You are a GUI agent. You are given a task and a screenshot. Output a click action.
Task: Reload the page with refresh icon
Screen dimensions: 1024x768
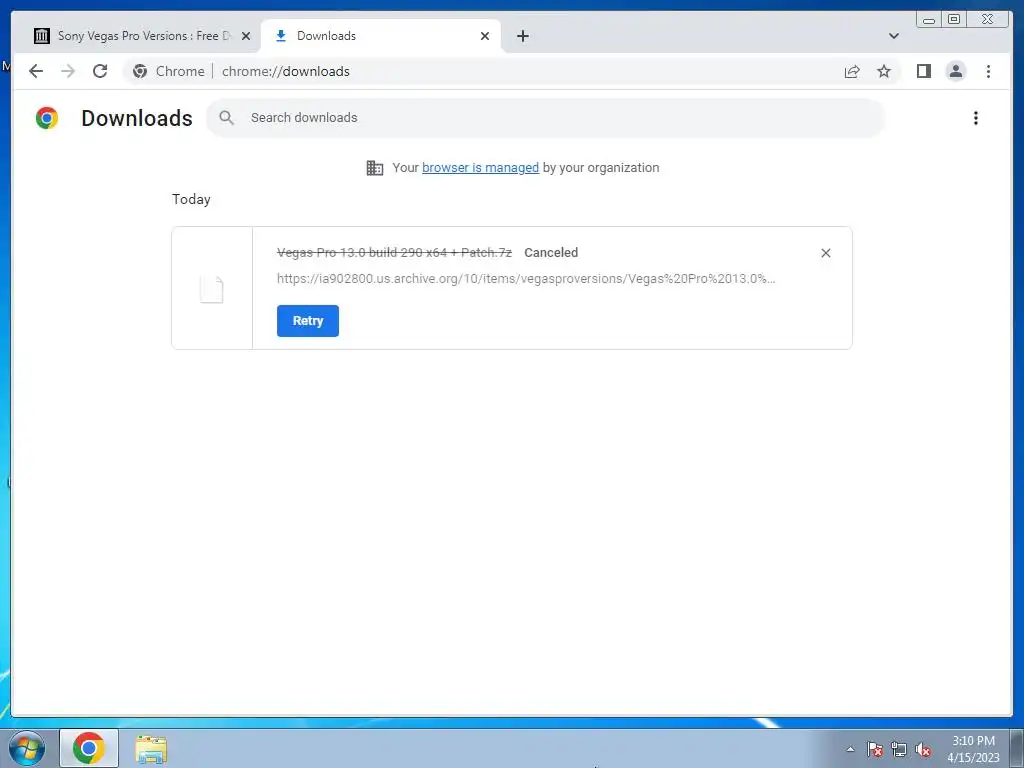pyautogui.click(x=100, y=71)
